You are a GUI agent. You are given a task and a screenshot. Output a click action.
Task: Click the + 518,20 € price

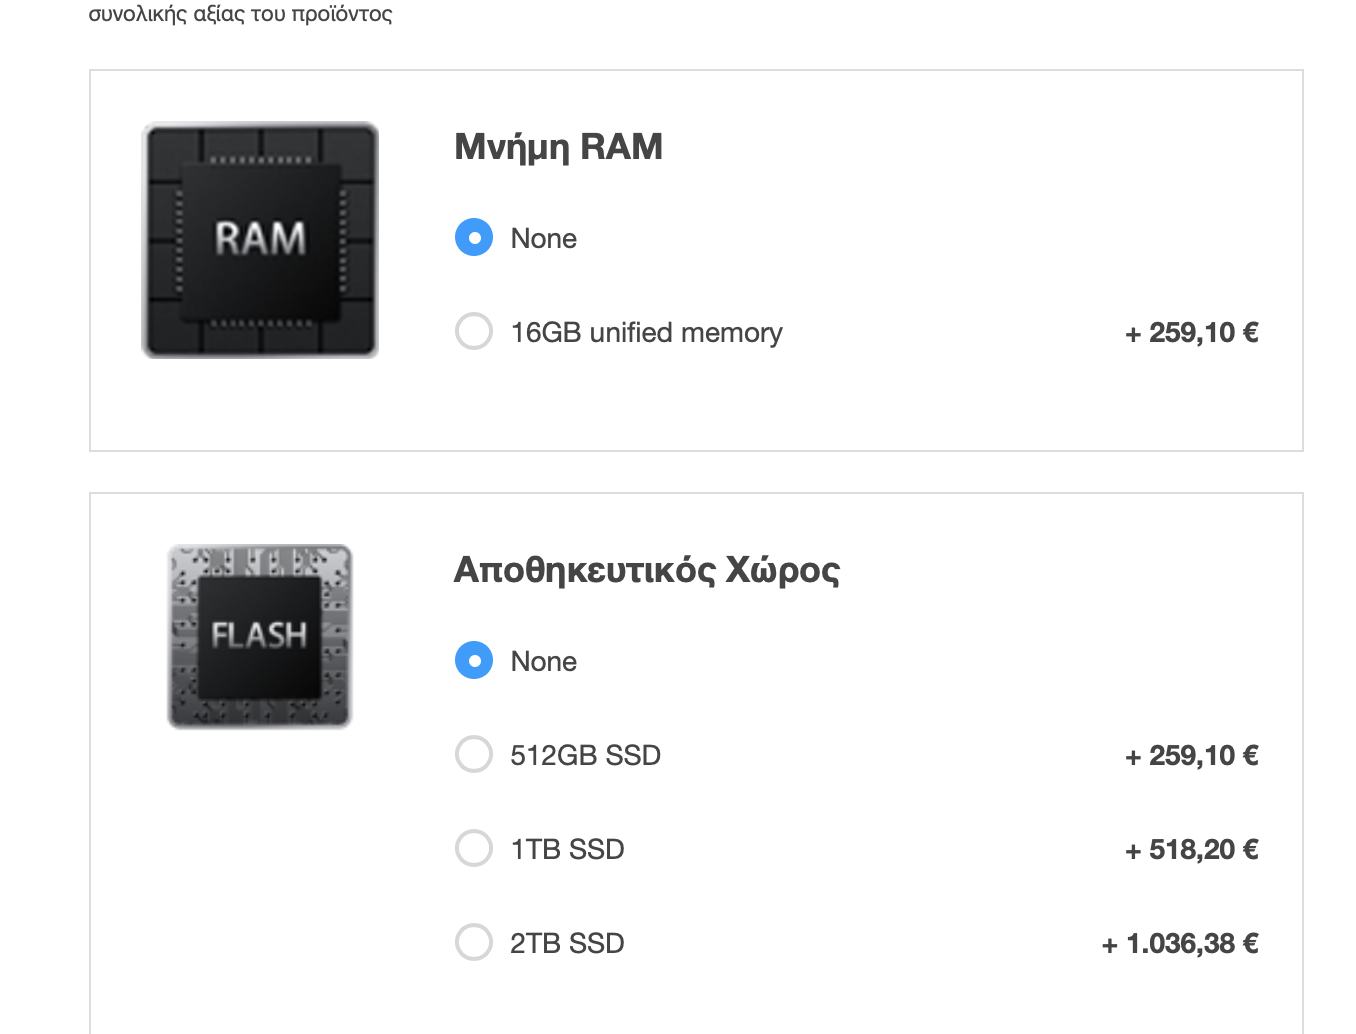pos(1192,850)
